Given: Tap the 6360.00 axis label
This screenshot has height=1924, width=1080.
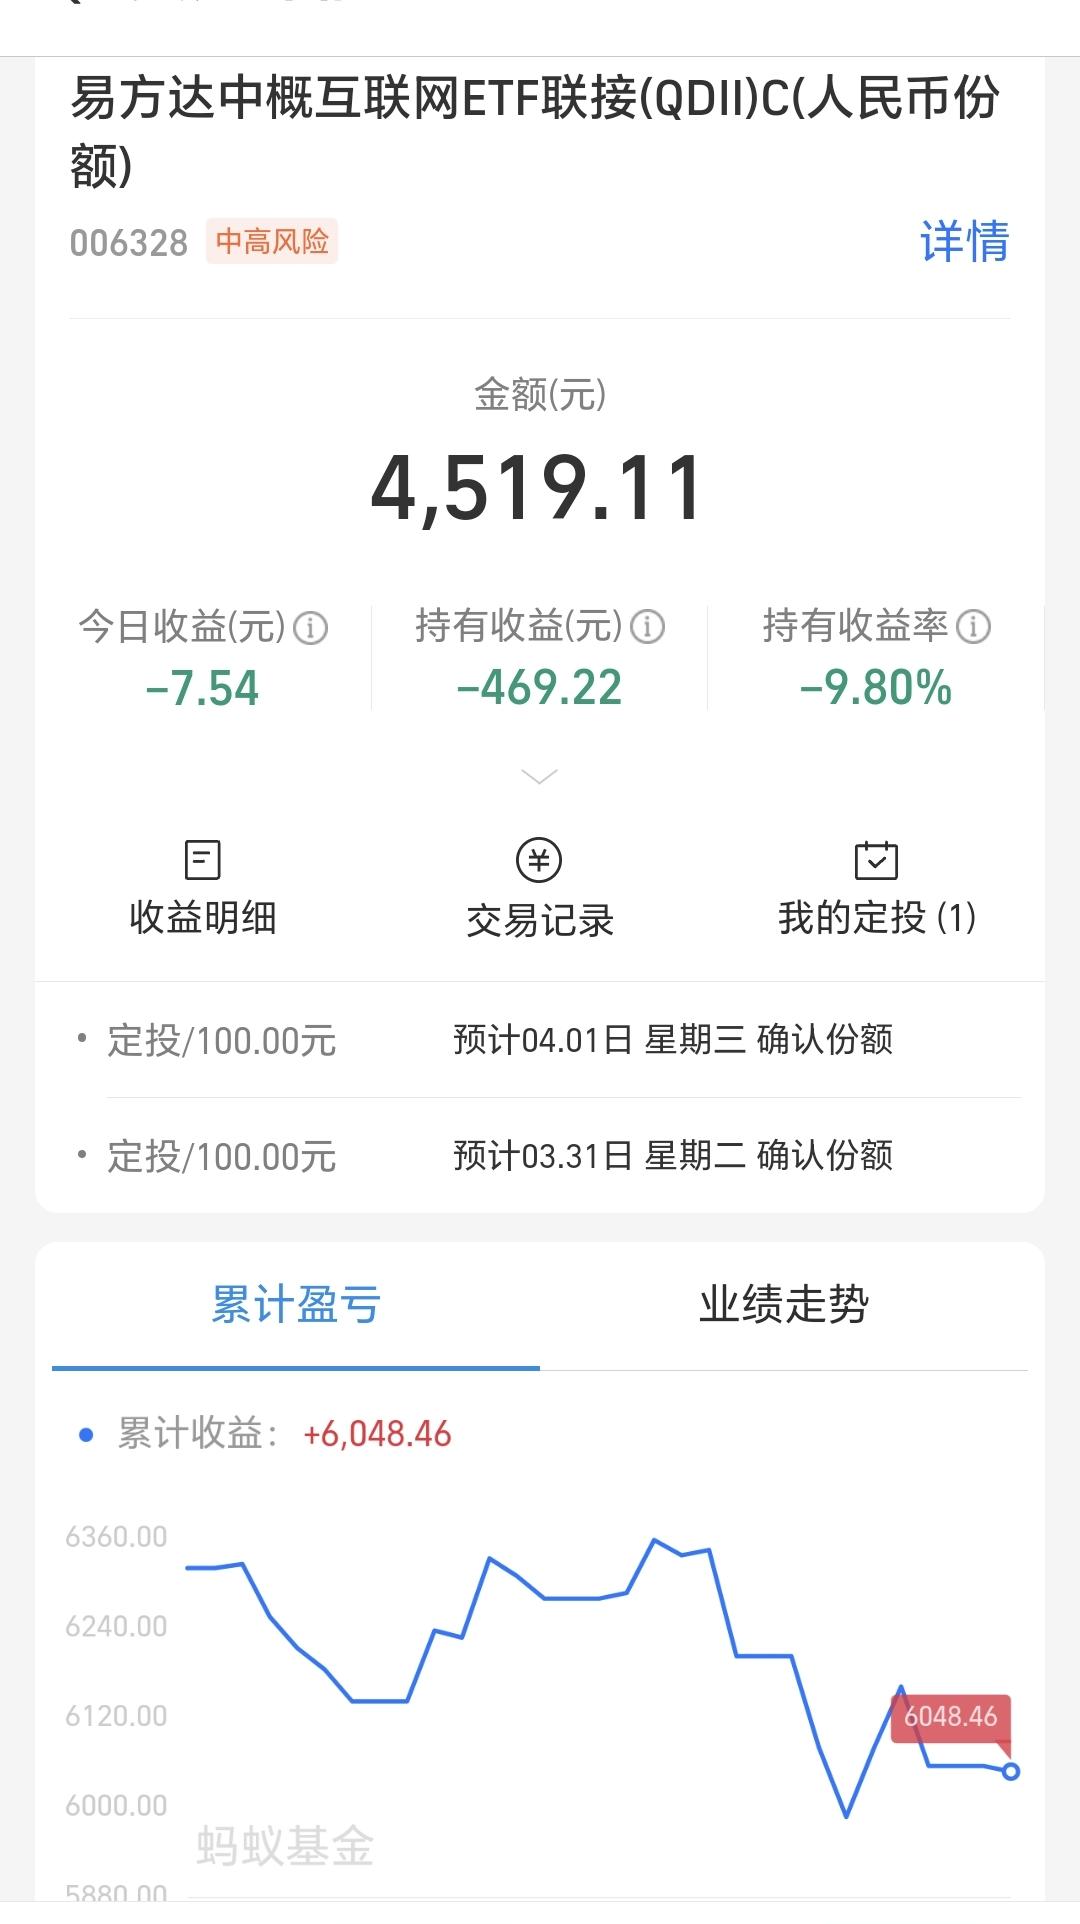Looking at the screenshot, I should click(x=116, y=1537).
